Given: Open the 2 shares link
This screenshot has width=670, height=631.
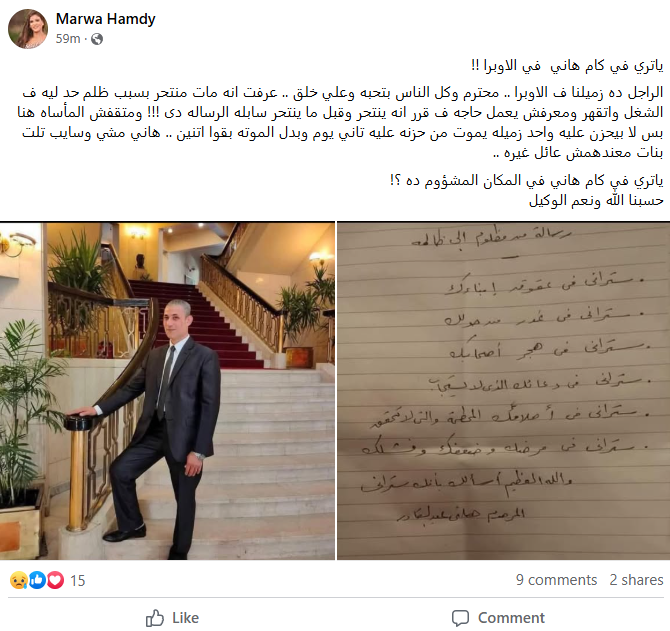Looking at the screenshot, I should click(x=636, y=580).
